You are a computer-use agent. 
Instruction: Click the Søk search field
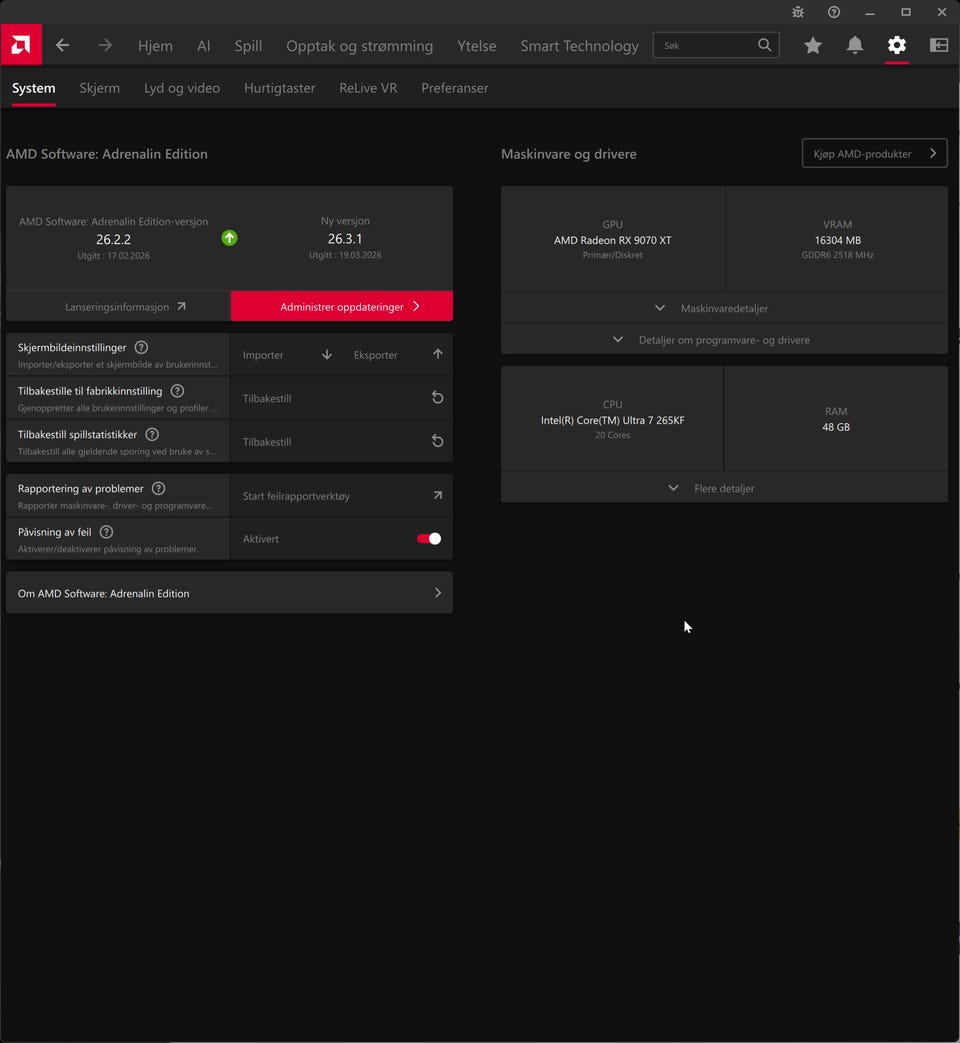tap(705, 45)
